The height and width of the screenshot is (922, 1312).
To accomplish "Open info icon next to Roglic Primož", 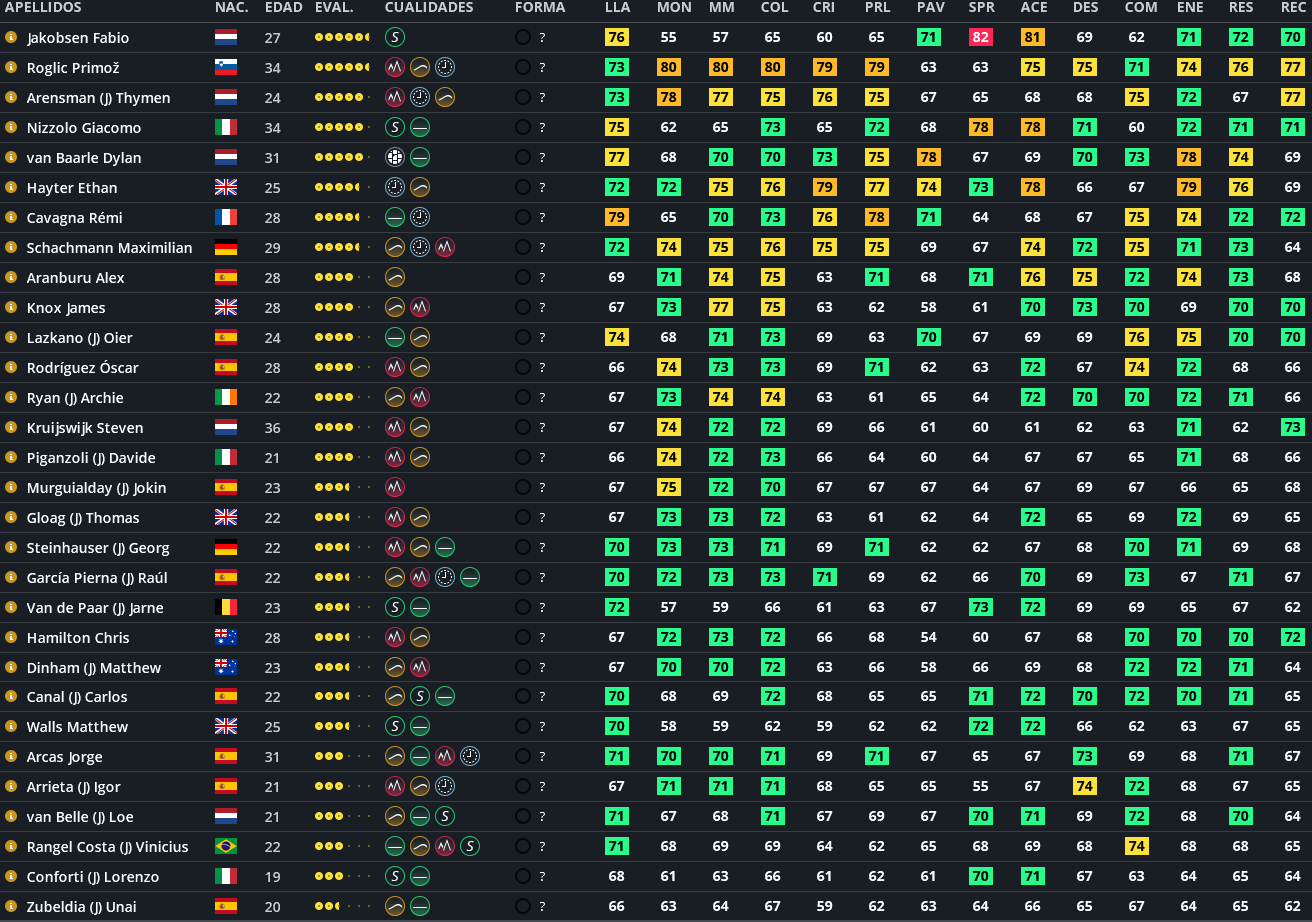I will (x=11, y=68).
